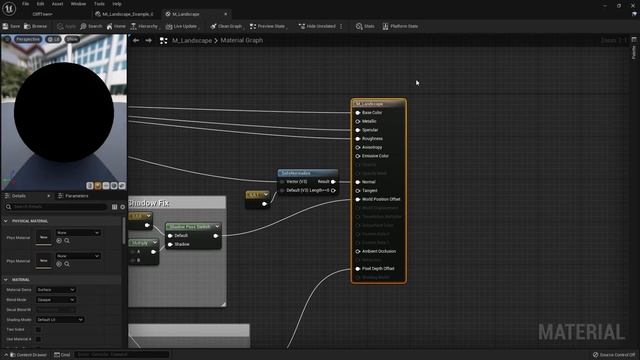Open the Search tool in toolbar
The height and width of the screenshot is (360, 640).
tap(91, 26)
